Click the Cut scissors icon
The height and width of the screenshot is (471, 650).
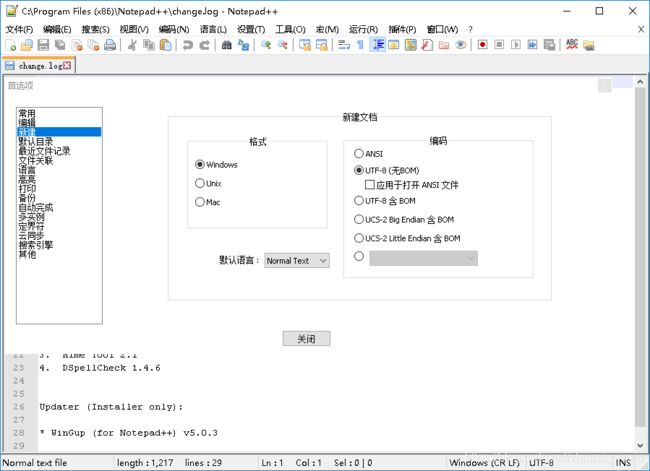pos(132,45)
